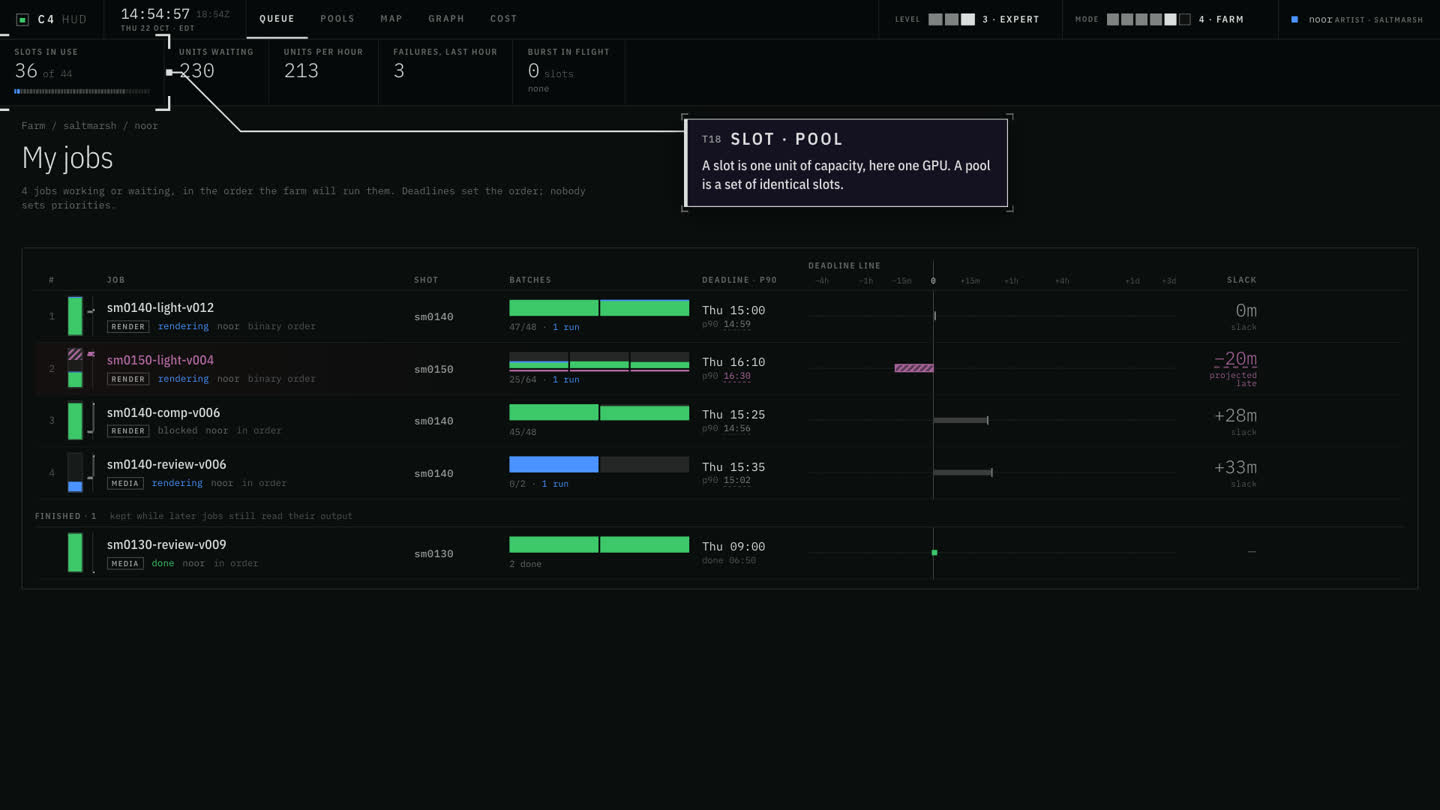
Task: Click the BURST IN FLIGHT 0 slots stat
Action: point(569,72)
